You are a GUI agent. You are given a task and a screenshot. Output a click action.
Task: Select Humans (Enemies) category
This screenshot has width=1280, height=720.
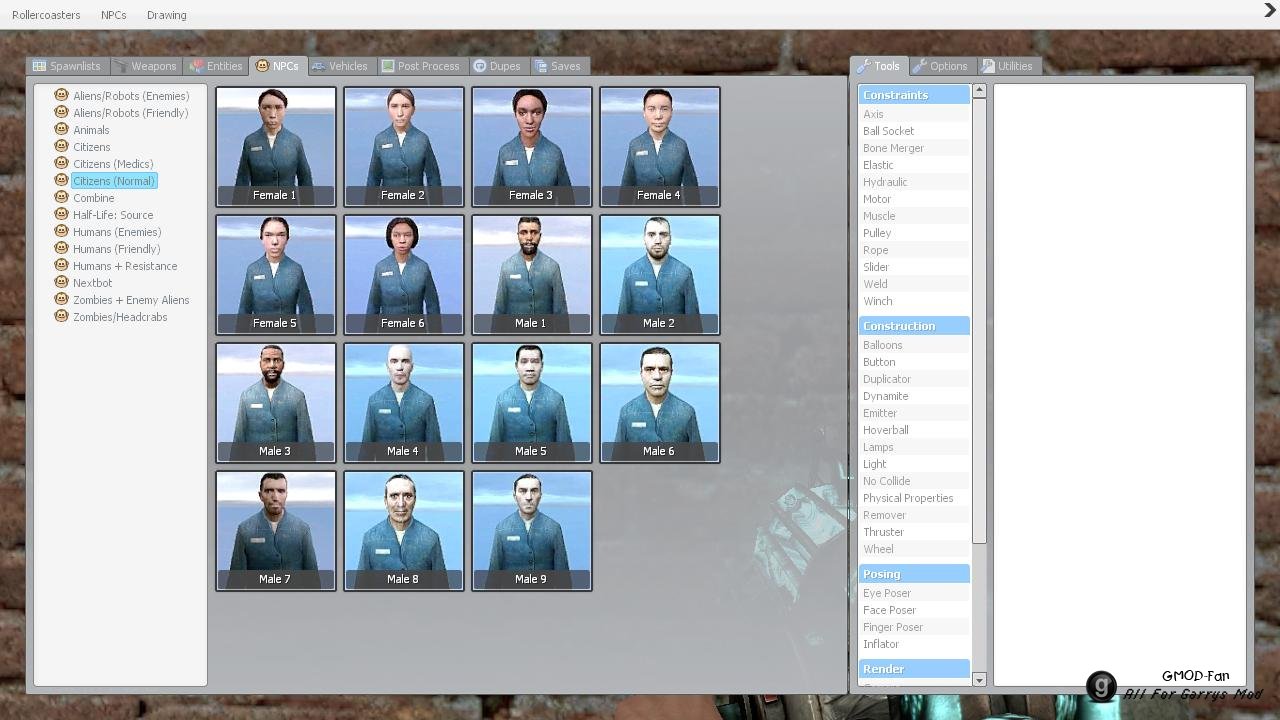pos(117,232)
